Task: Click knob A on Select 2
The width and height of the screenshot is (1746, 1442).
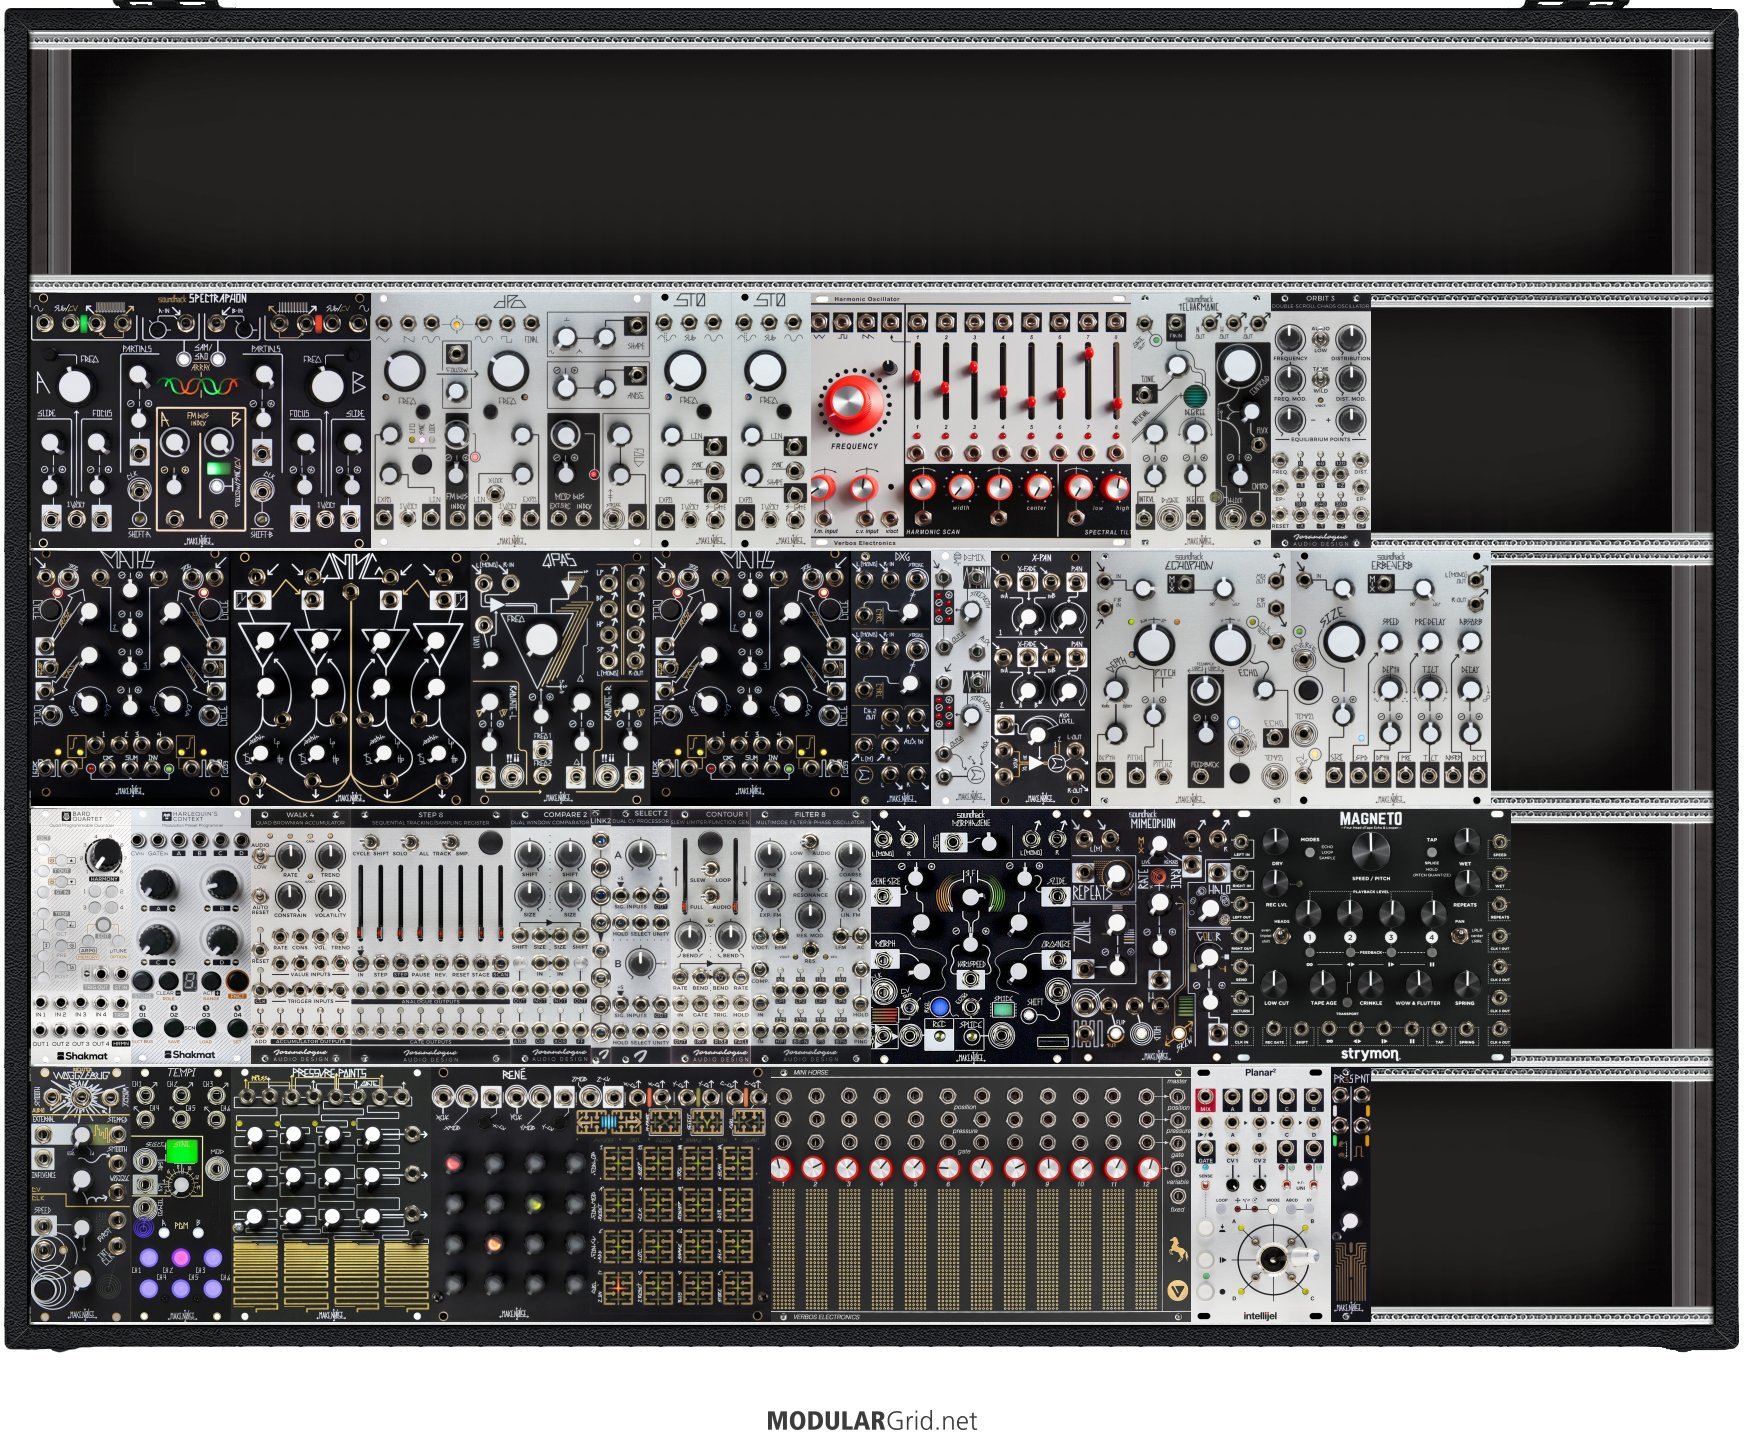Action: pyautogui.click(x=642, y=856)
